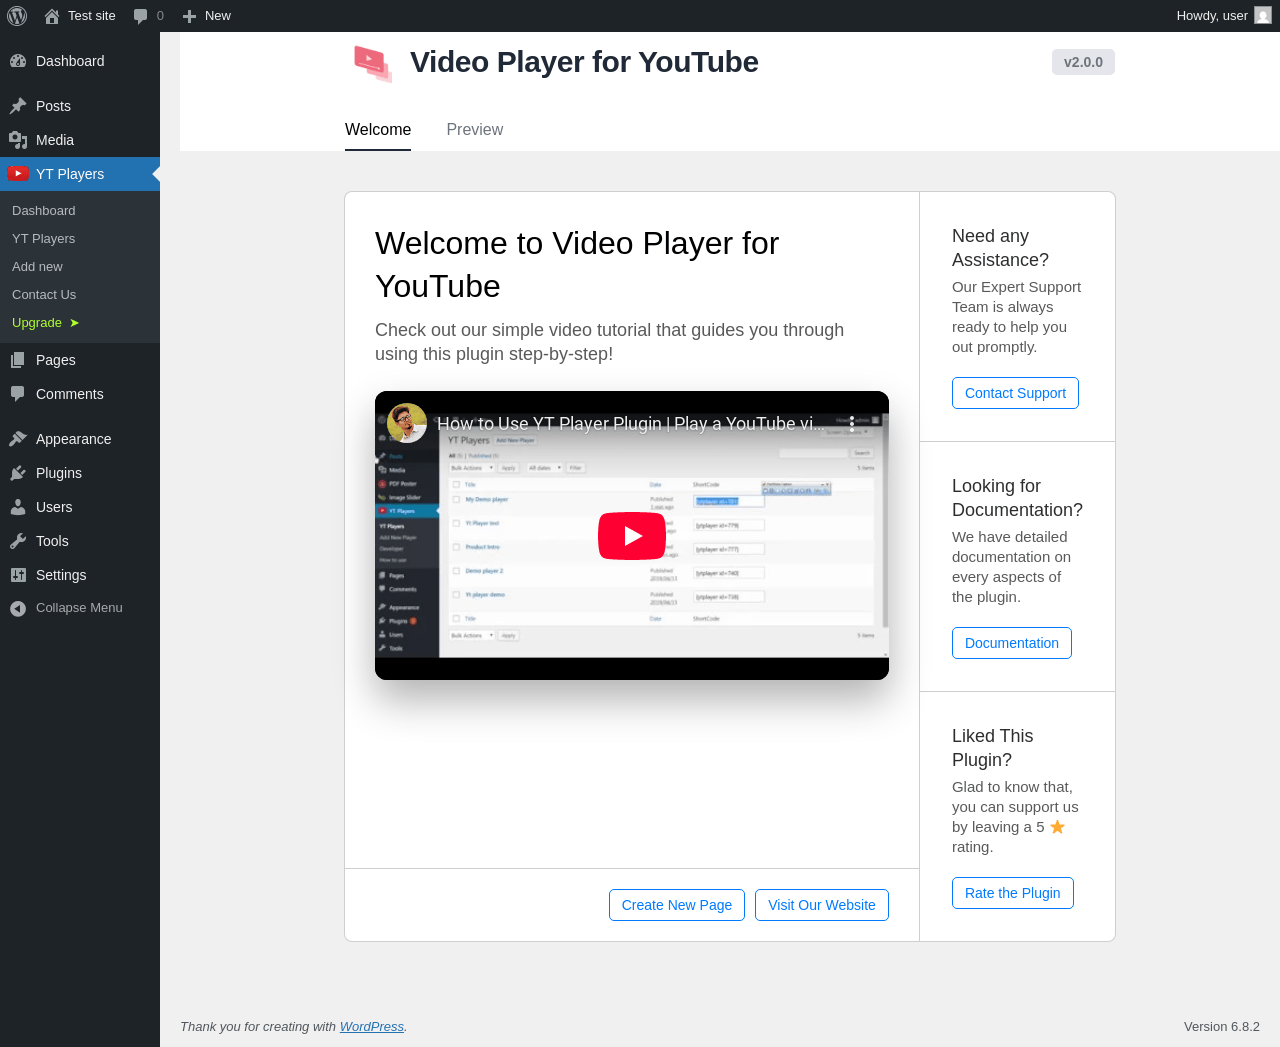This screenshot has height=1047, width=1280.
Task: Click the Welcome to Video Player heading
Action: (x=577, y=265)
